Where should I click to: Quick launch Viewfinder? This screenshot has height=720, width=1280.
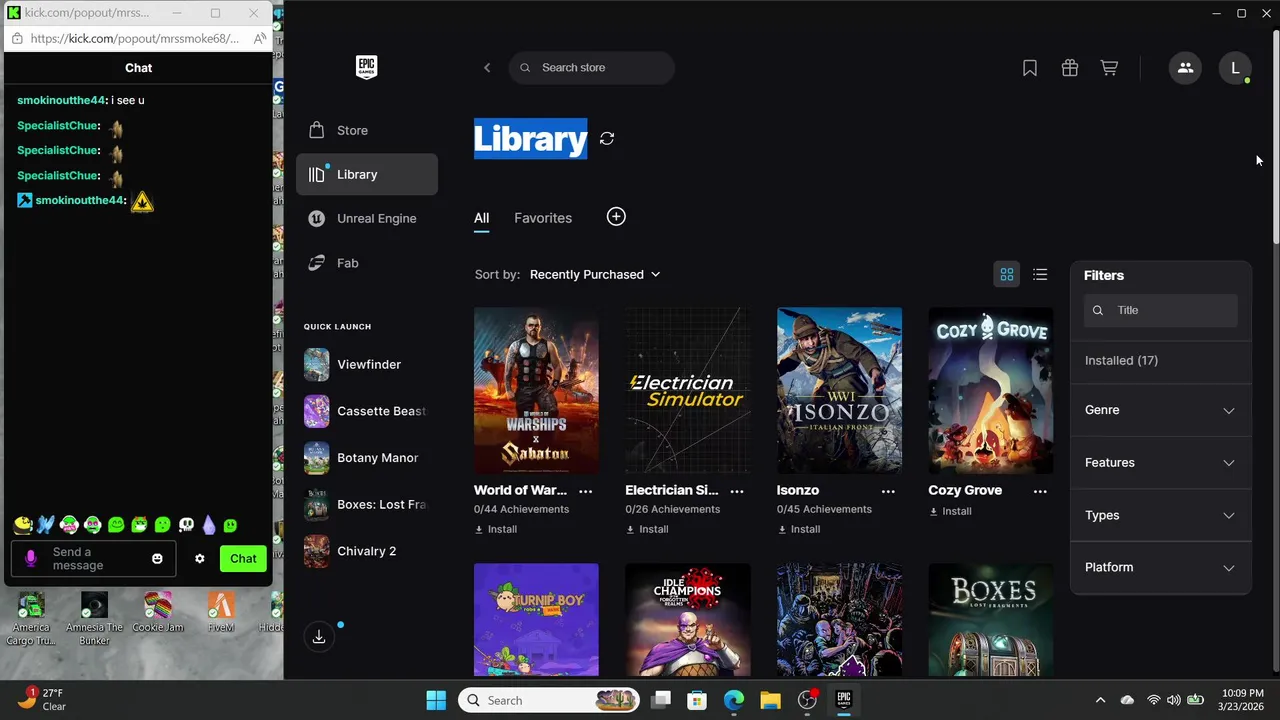(x=367, y=364)
